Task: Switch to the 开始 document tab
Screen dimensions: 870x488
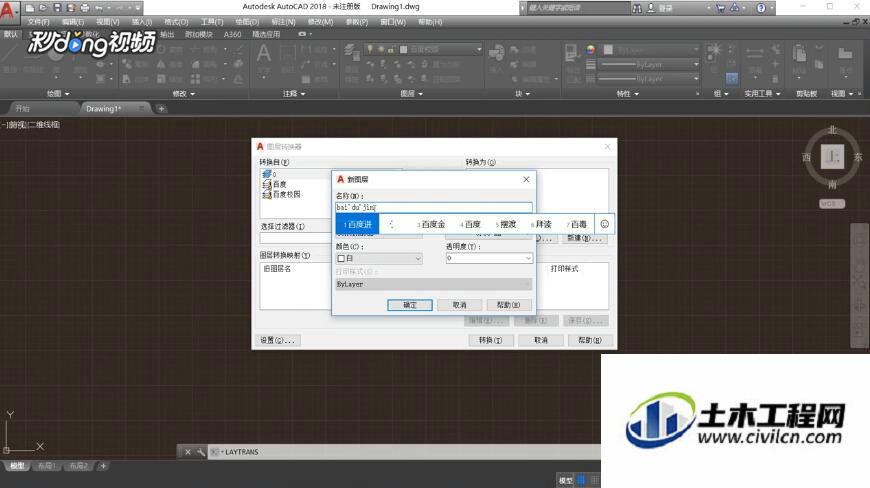Action: point(22,108)
